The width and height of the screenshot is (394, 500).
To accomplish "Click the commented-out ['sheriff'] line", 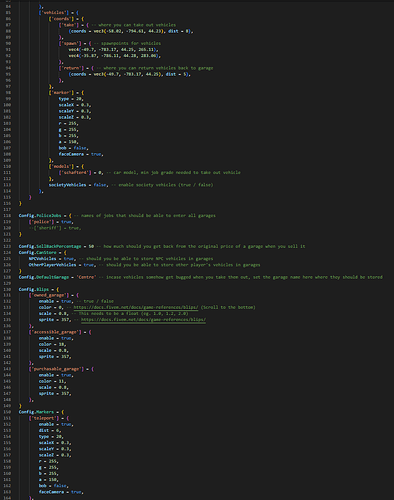I will [x=55, y=228].
